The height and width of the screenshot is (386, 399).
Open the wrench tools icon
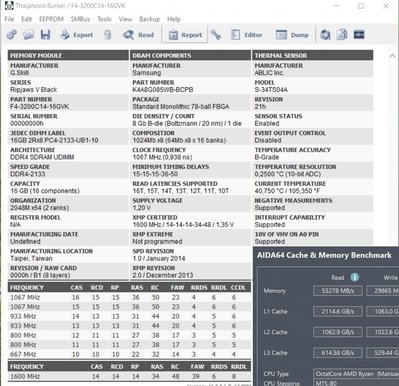point(216,35)
